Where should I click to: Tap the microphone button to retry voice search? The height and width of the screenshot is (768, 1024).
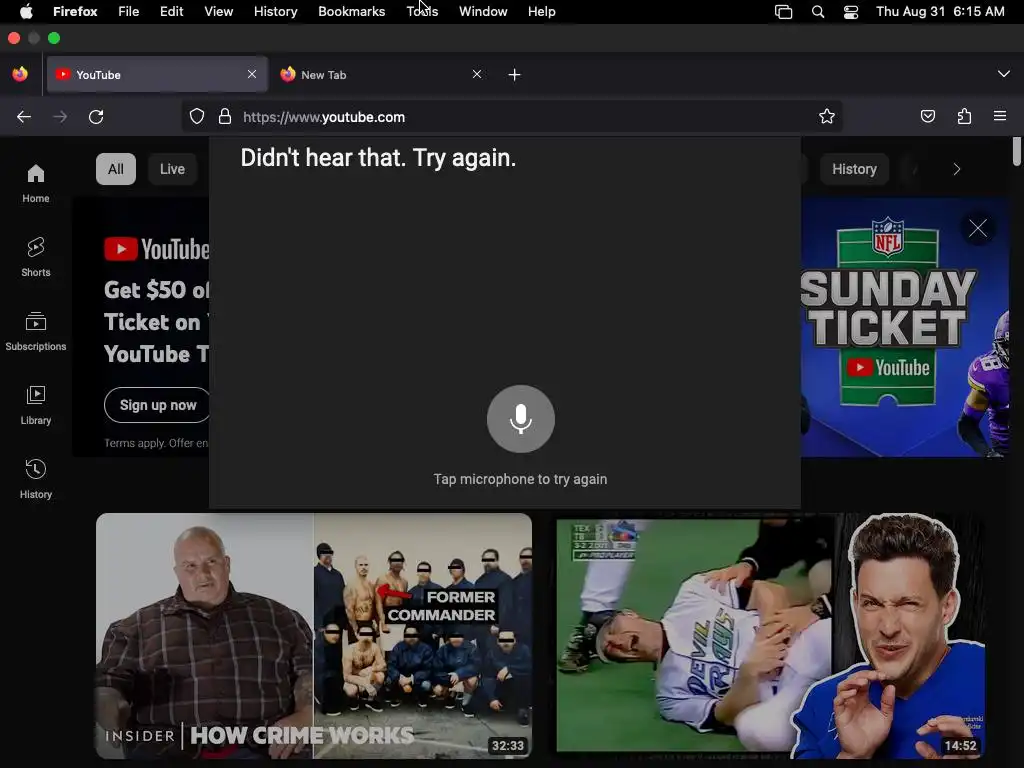pos(520,419)
